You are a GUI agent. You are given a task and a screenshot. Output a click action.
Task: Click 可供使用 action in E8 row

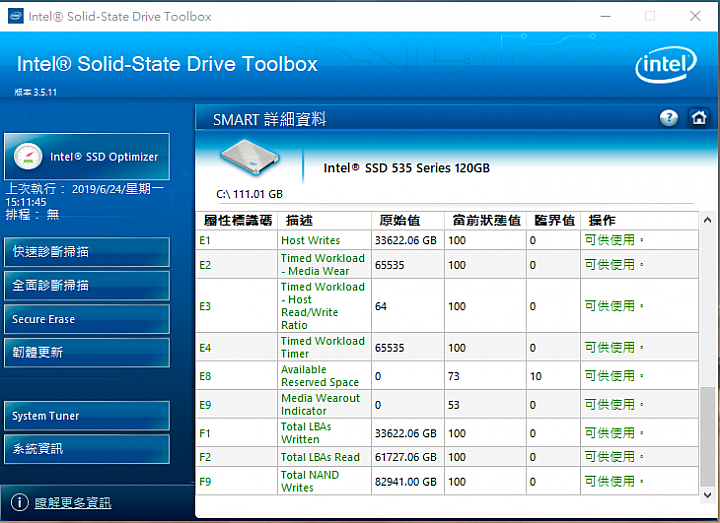point(613,376)
